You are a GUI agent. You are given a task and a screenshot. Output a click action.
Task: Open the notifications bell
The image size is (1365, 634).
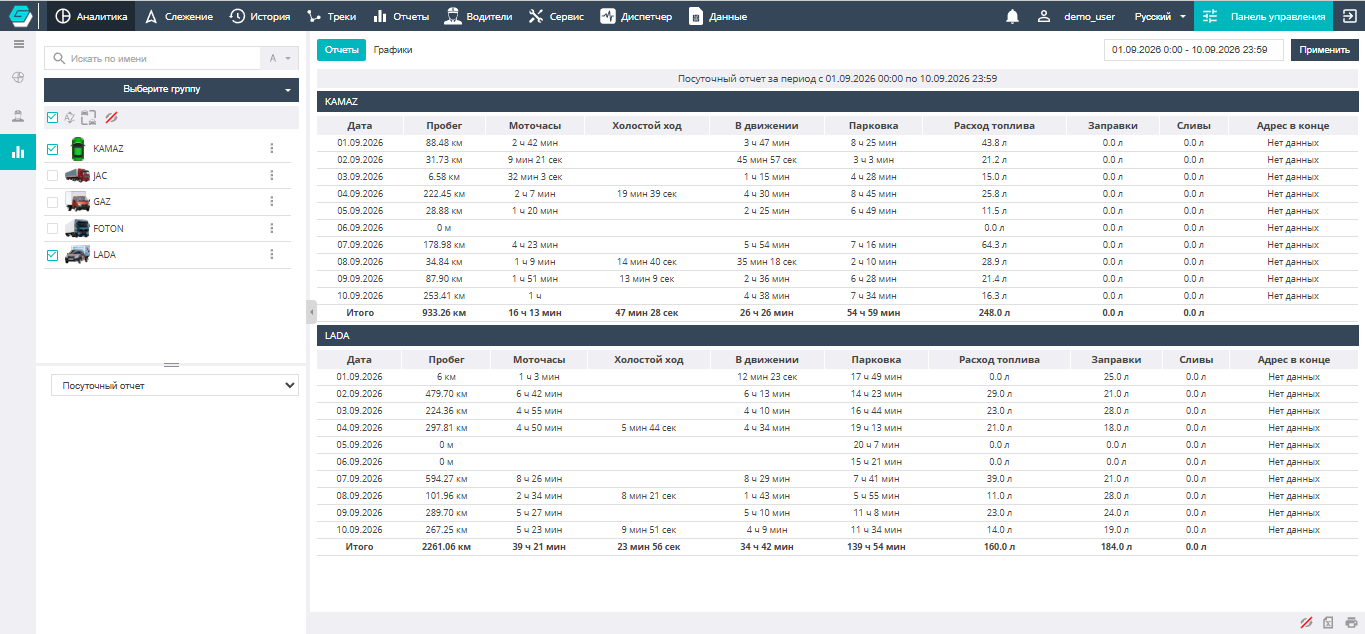[x=1013, y=16]
